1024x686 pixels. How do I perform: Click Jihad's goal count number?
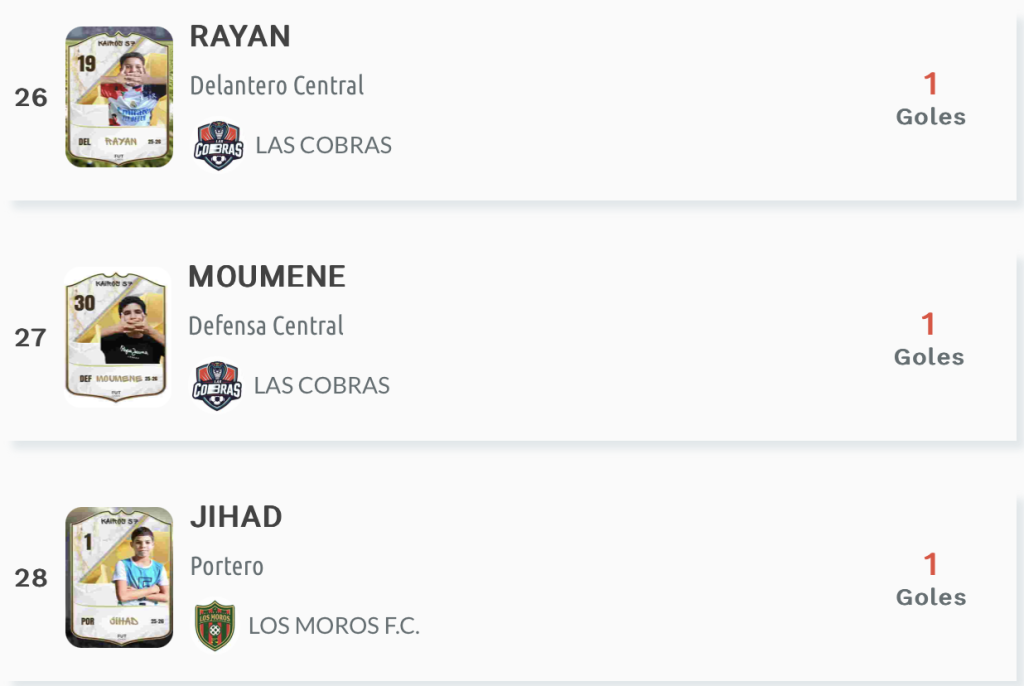pos(930,565)
